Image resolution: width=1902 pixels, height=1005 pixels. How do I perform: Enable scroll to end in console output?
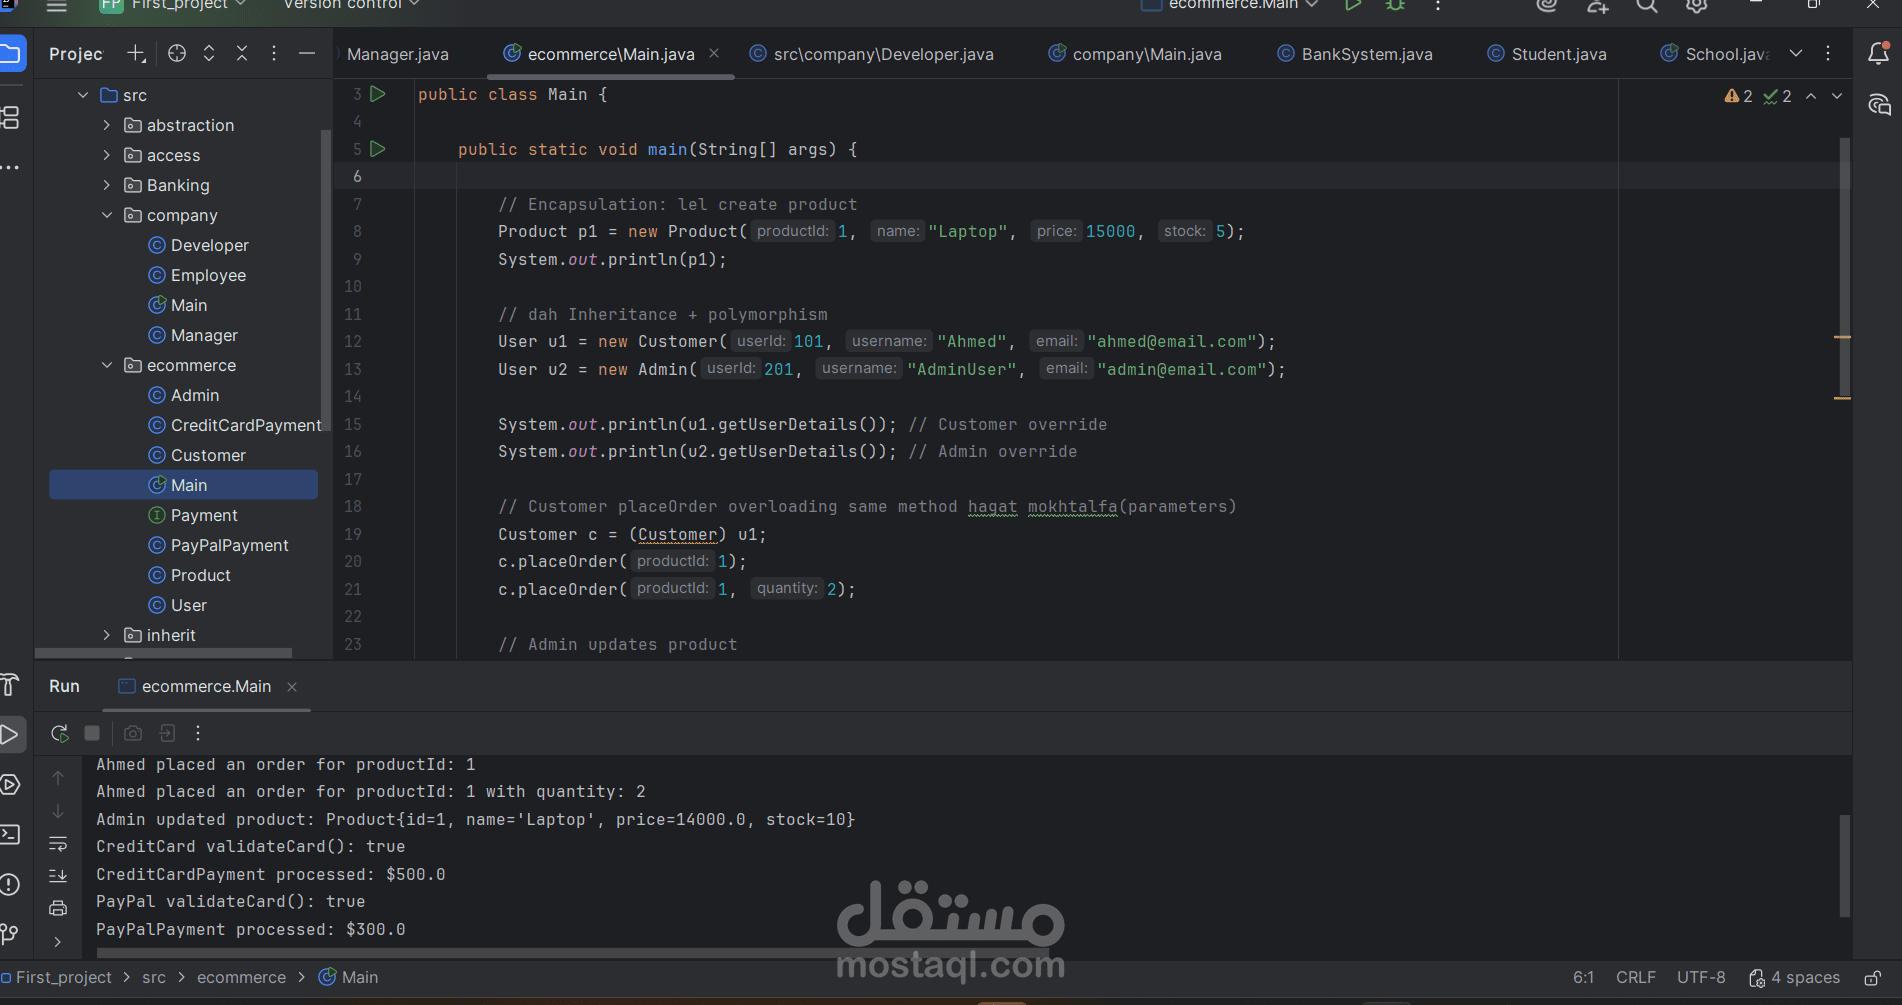point(58,876)
